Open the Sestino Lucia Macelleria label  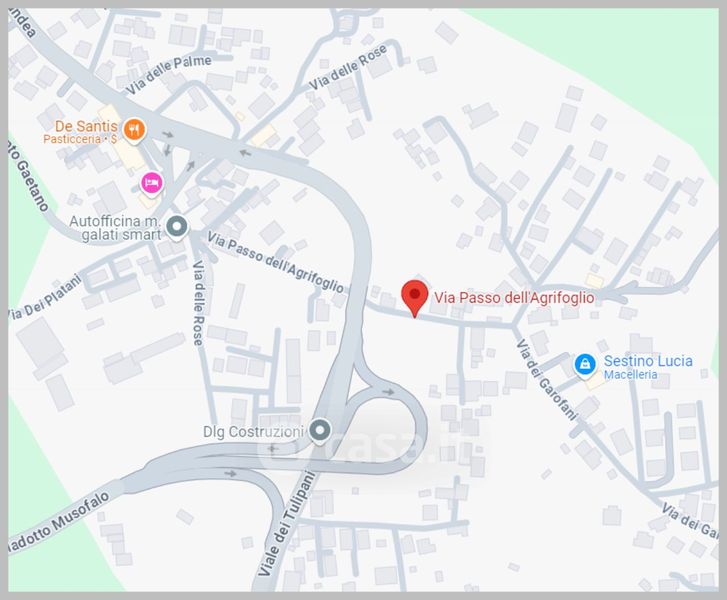tap(648, 367)
